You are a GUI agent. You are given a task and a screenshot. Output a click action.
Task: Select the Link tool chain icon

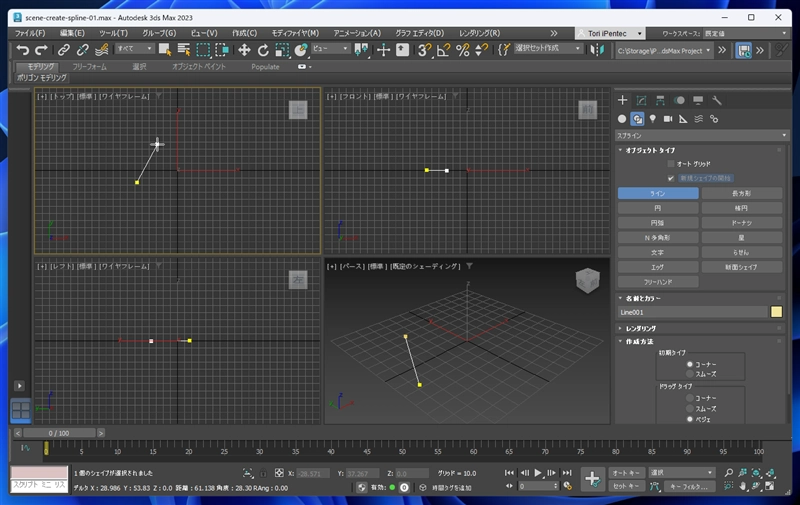pos(63,49)
